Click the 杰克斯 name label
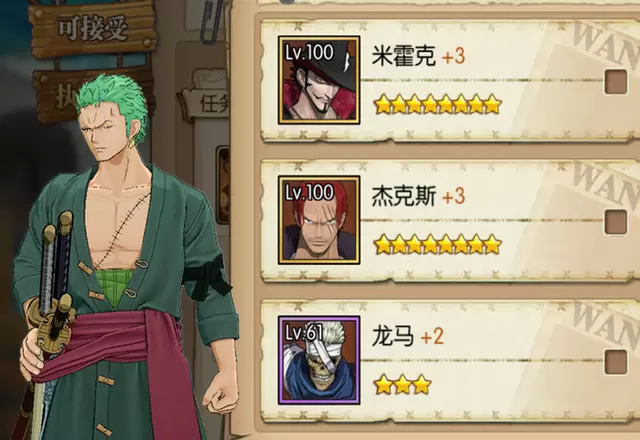 (x=403, y=196)
